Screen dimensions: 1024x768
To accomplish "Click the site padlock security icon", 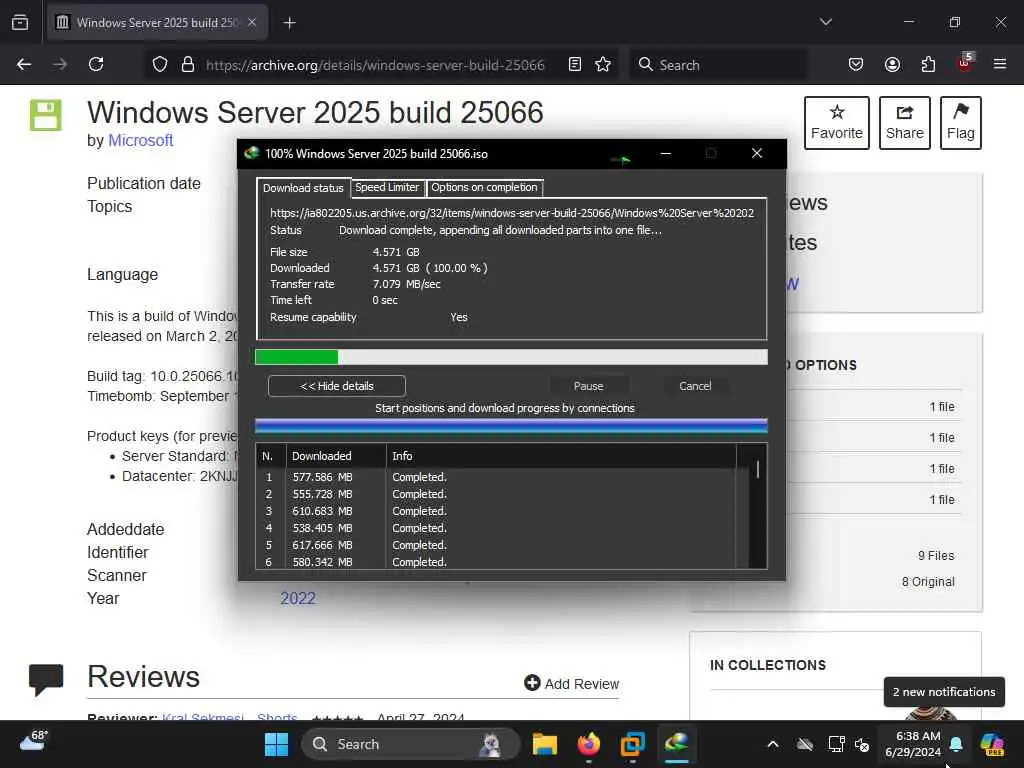I will coord(187,64).
